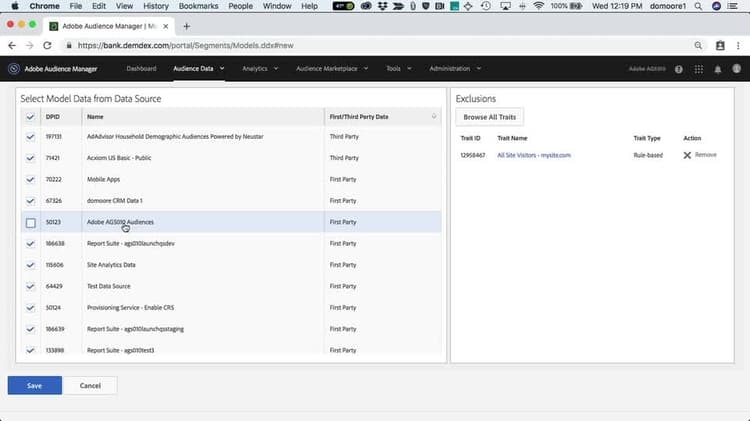Click the Cancel button
Screen dimensions: 750x421
90,386
